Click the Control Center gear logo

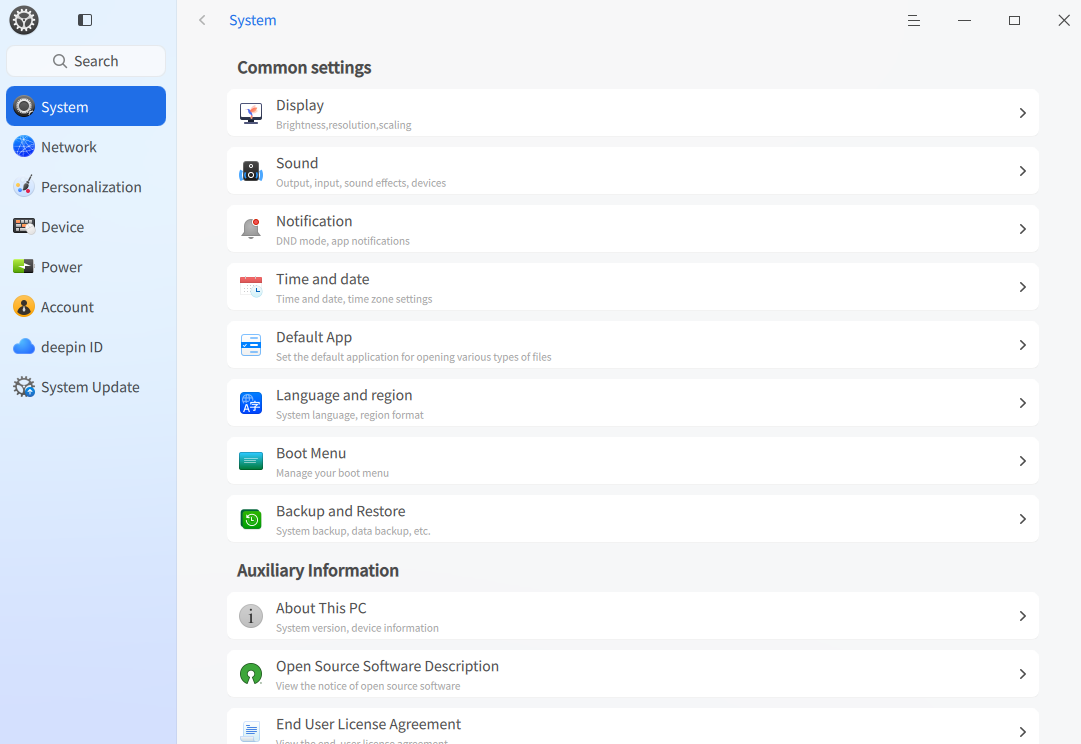click(24, 20)
